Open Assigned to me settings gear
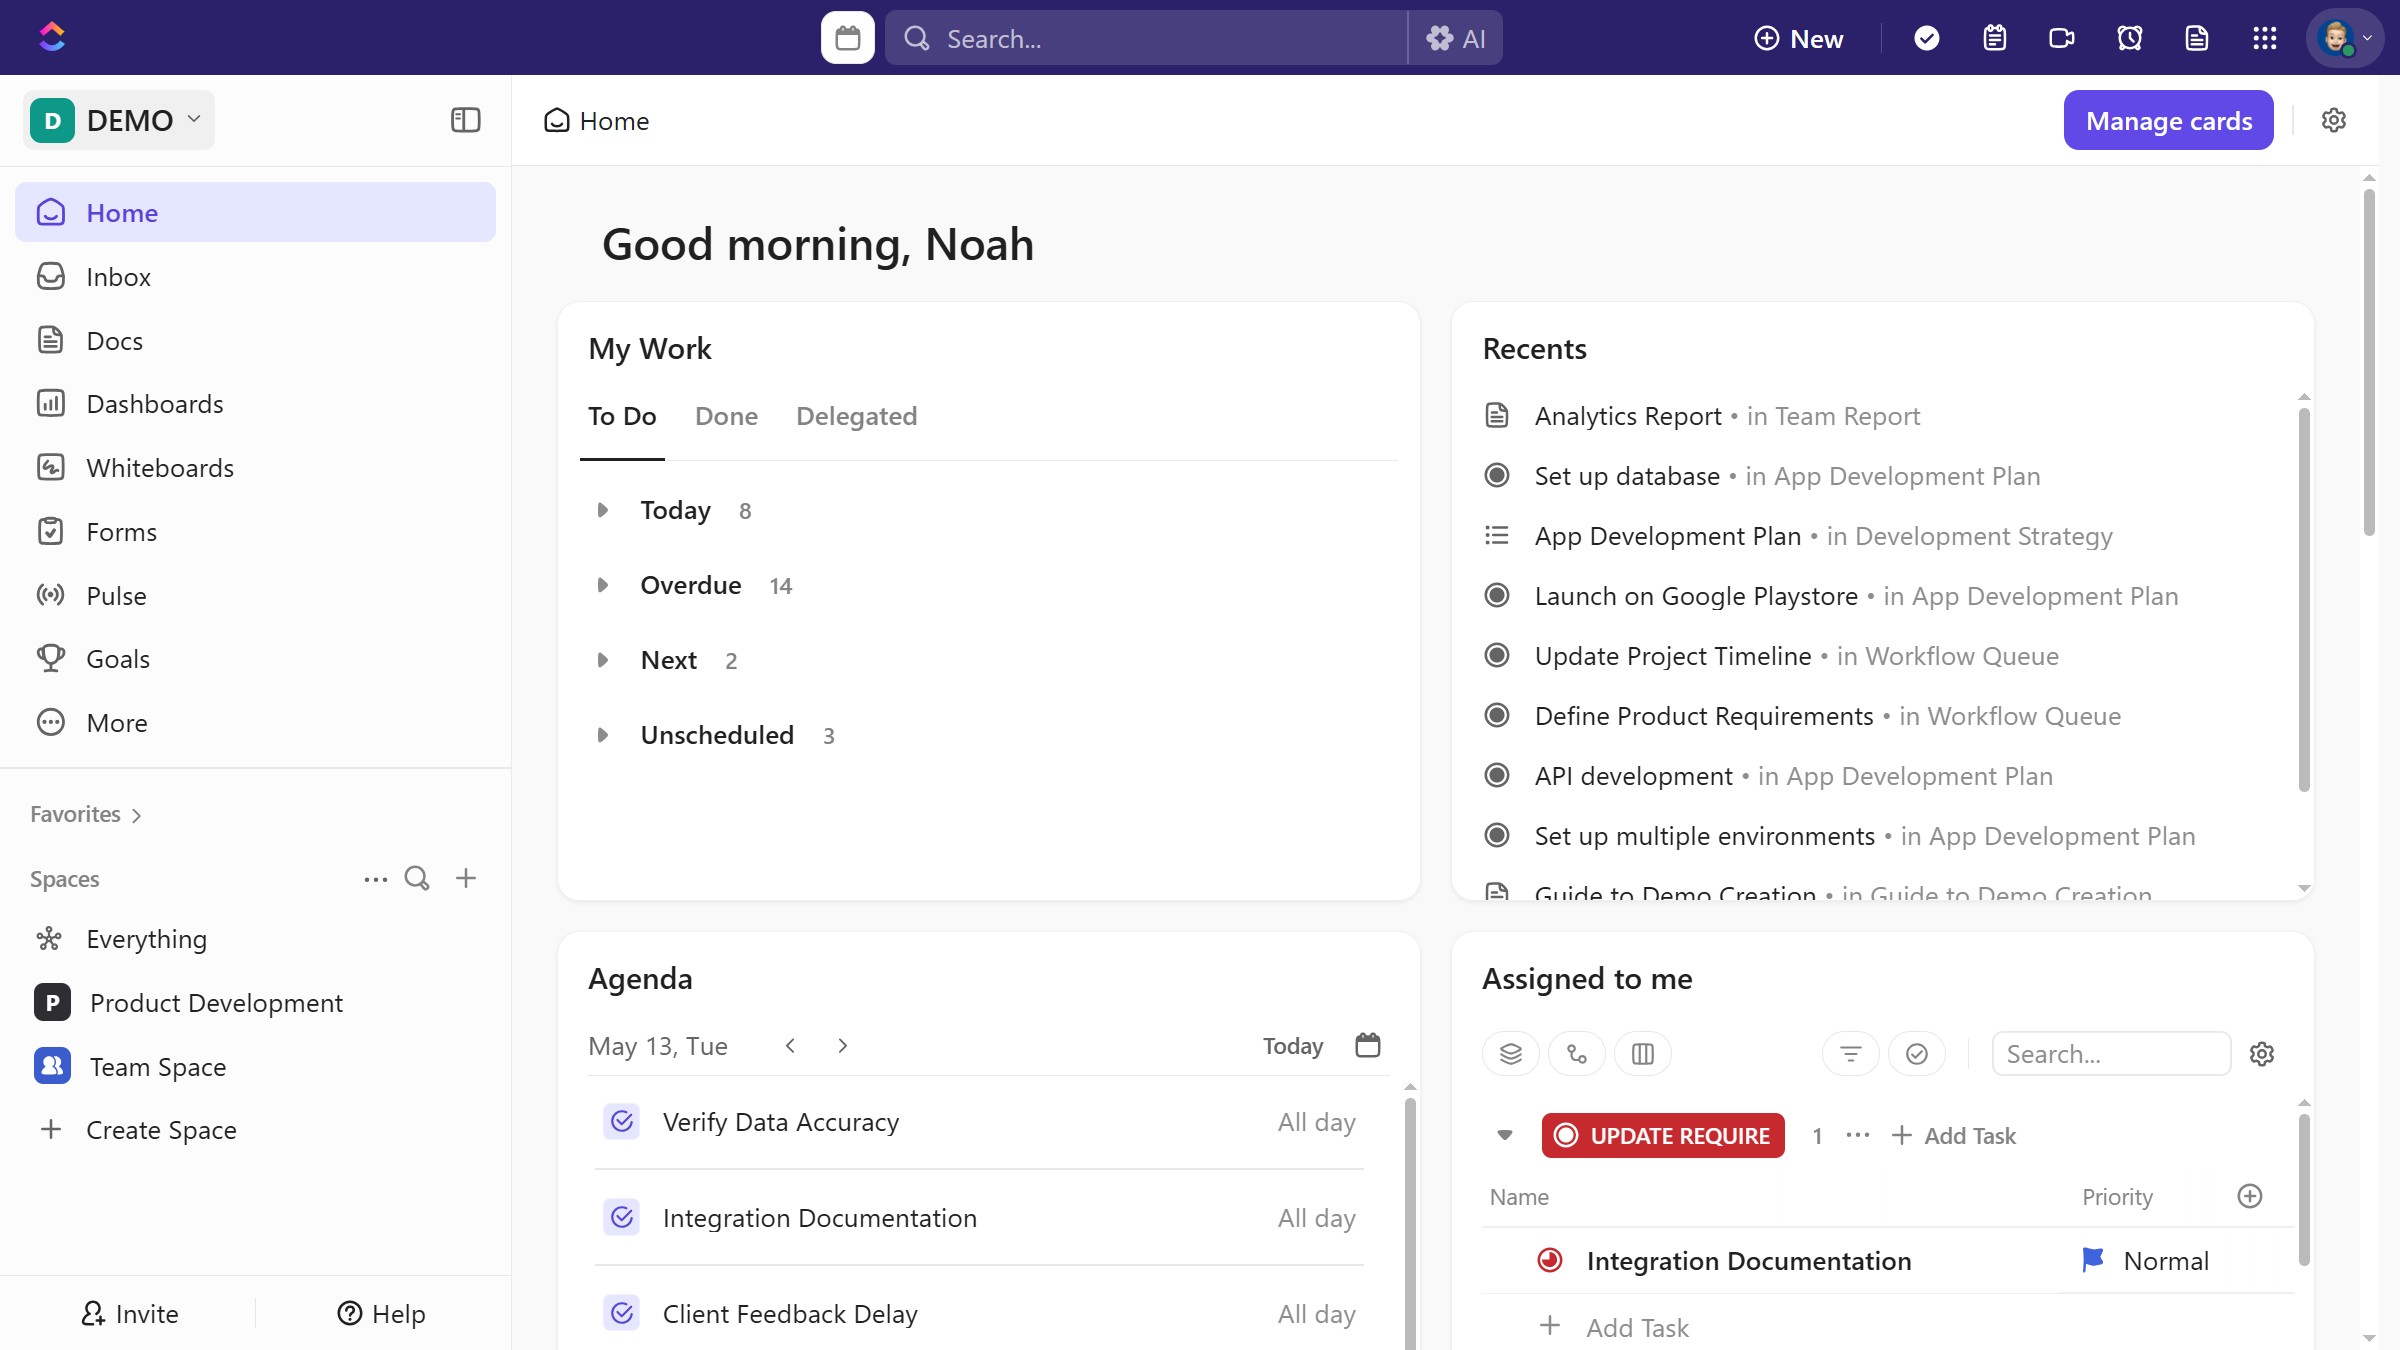Viewport: 2400px width, 1350px height. point(2261,1053)
